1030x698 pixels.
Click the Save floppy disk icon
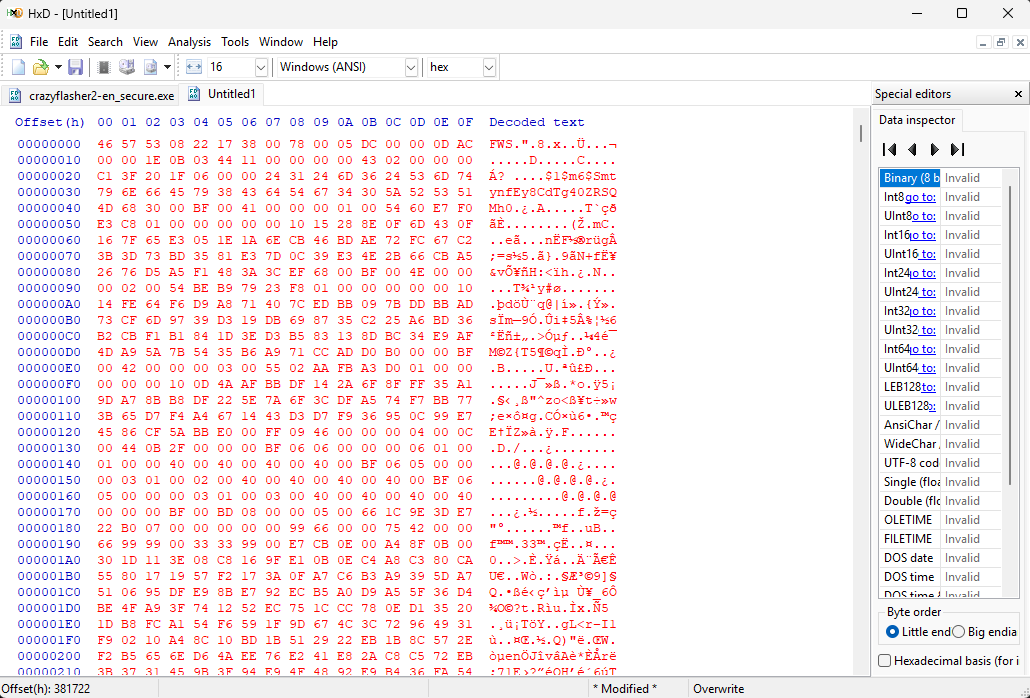click(75, 67)
